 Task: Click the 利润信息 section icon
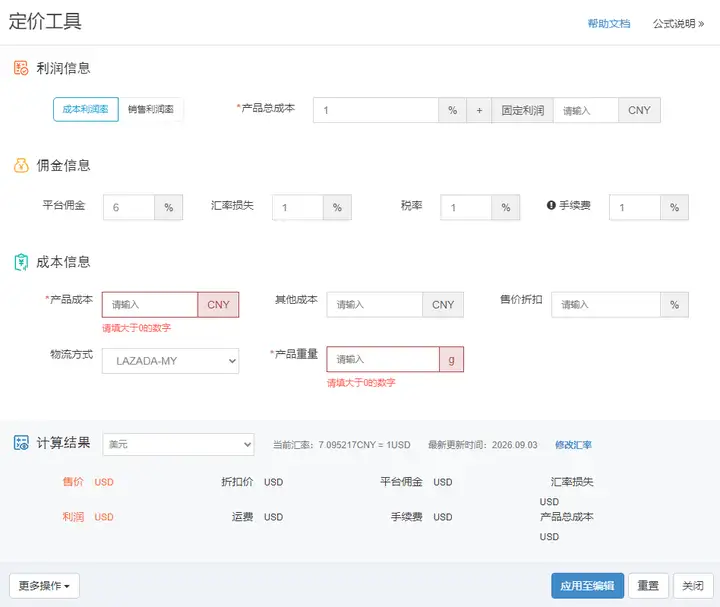[21, 68]
